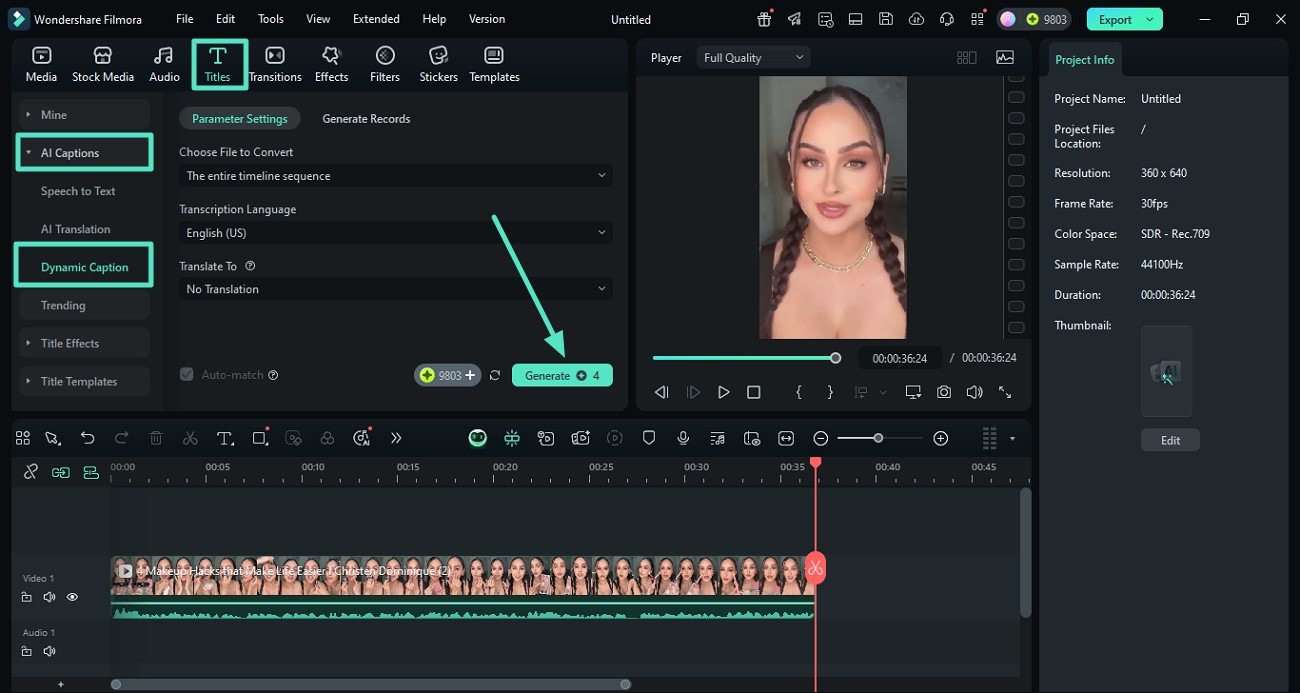Select Trending option
Screen dimensions: 1300x693
tap(63, 305)
